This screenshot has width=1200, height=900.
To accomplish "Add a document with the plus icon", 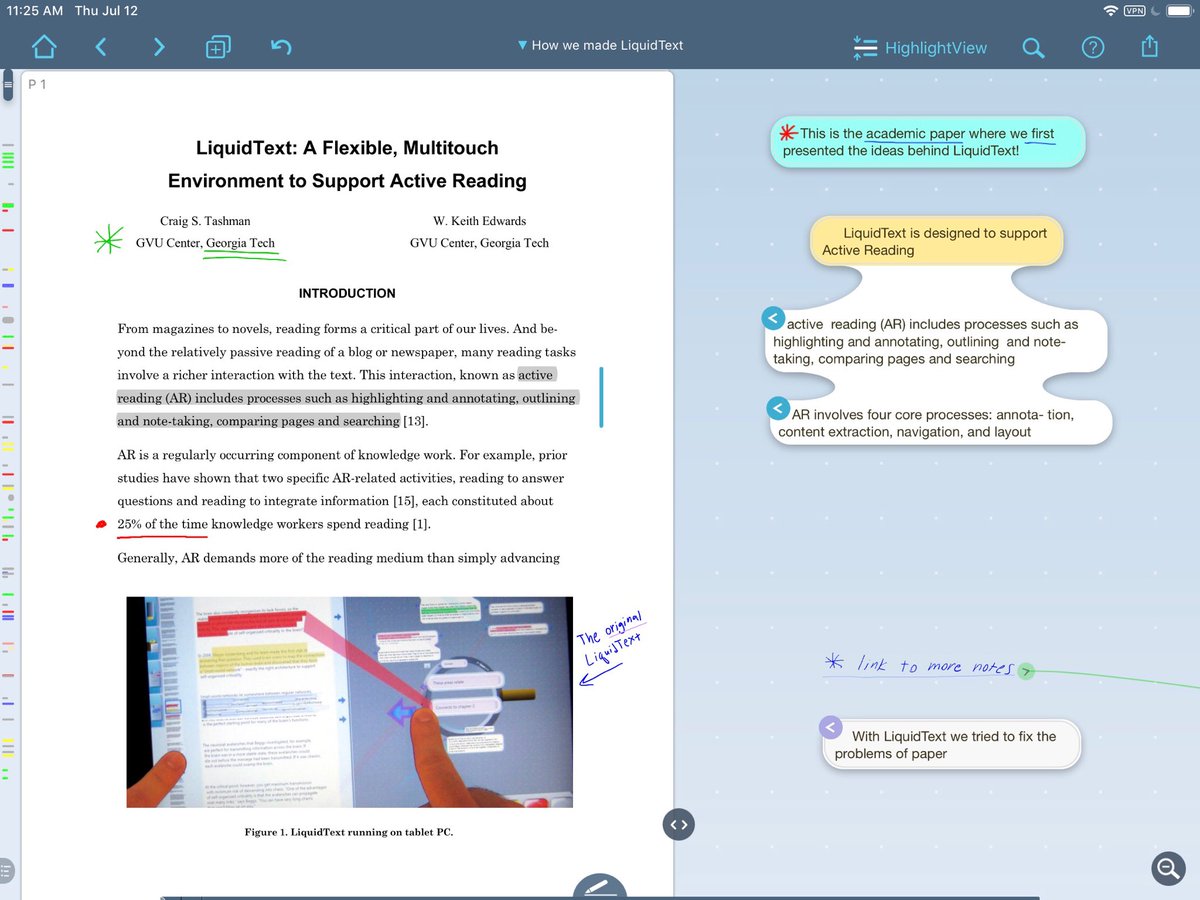I will [218, 46].
